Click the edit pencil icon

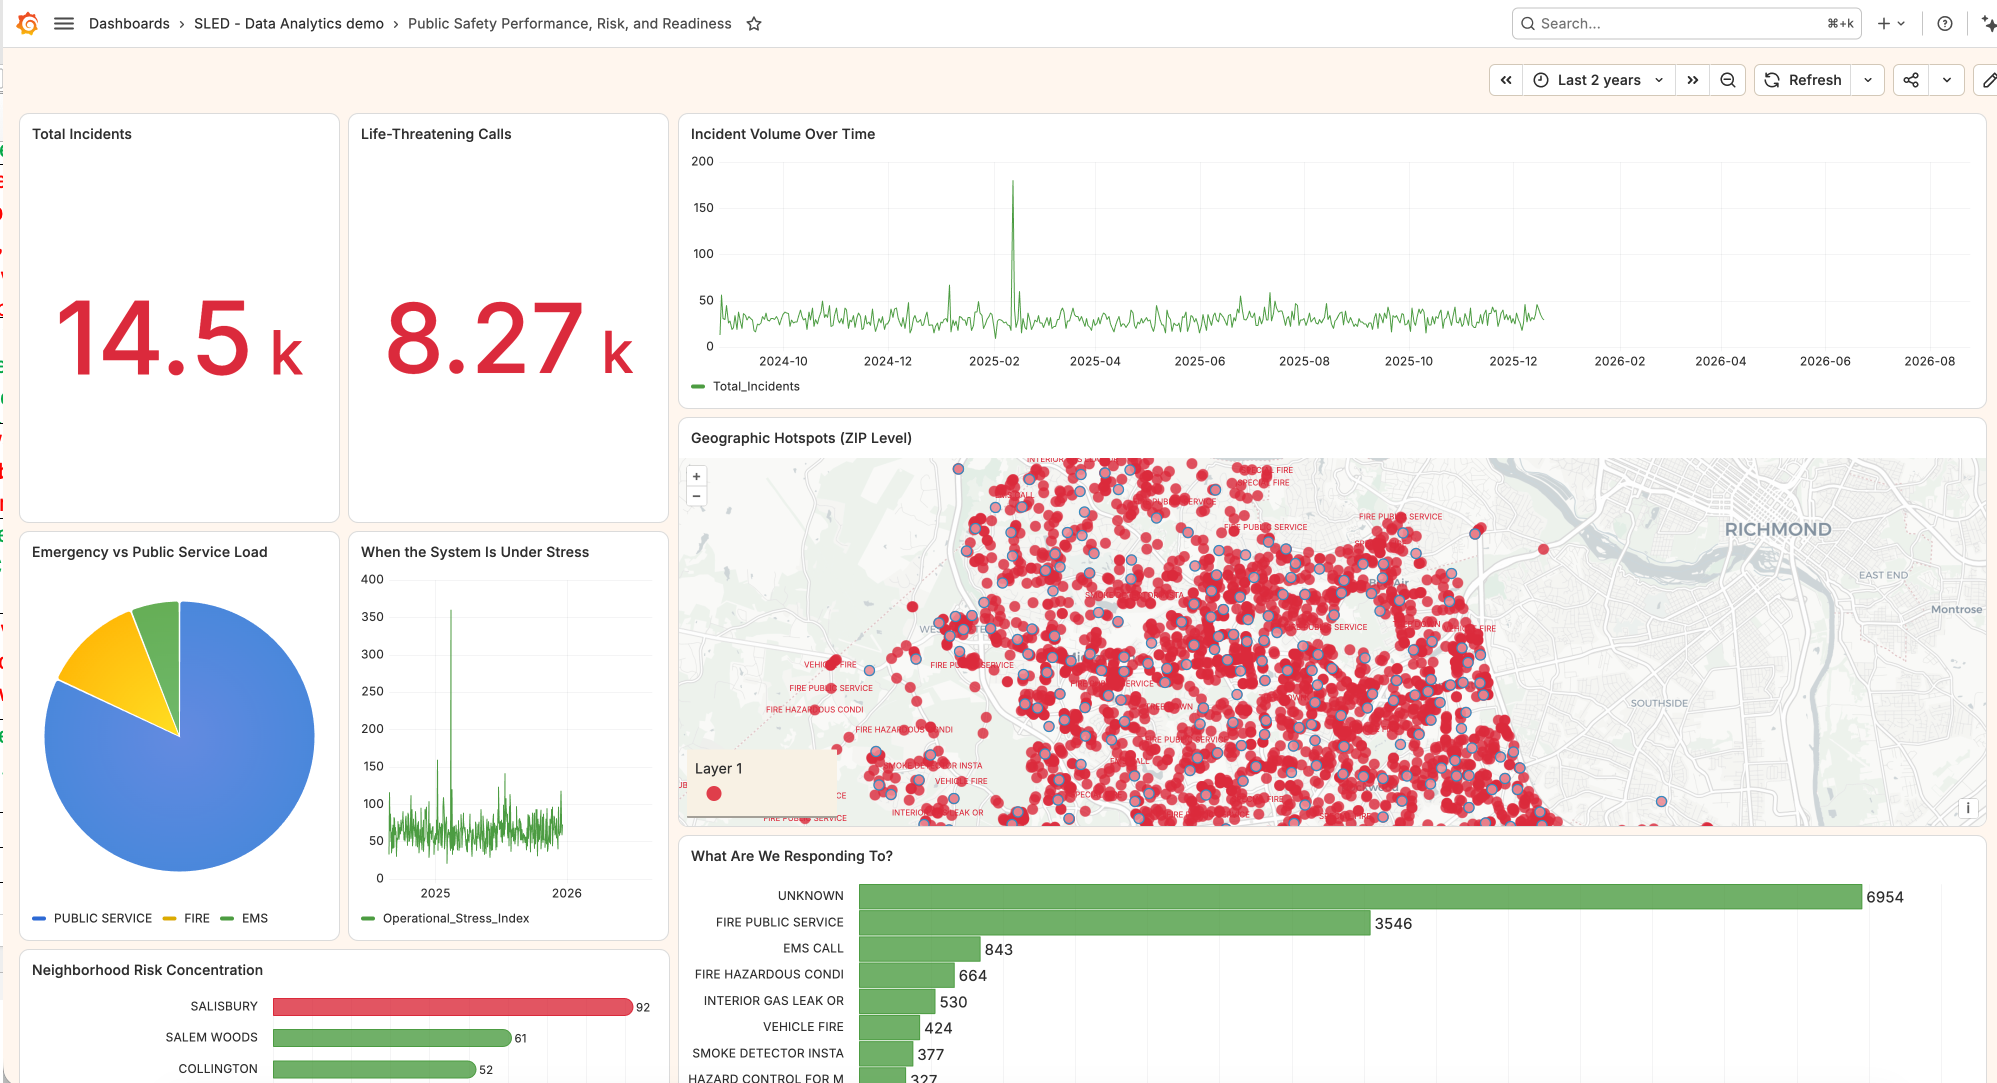coord(1988,80)
